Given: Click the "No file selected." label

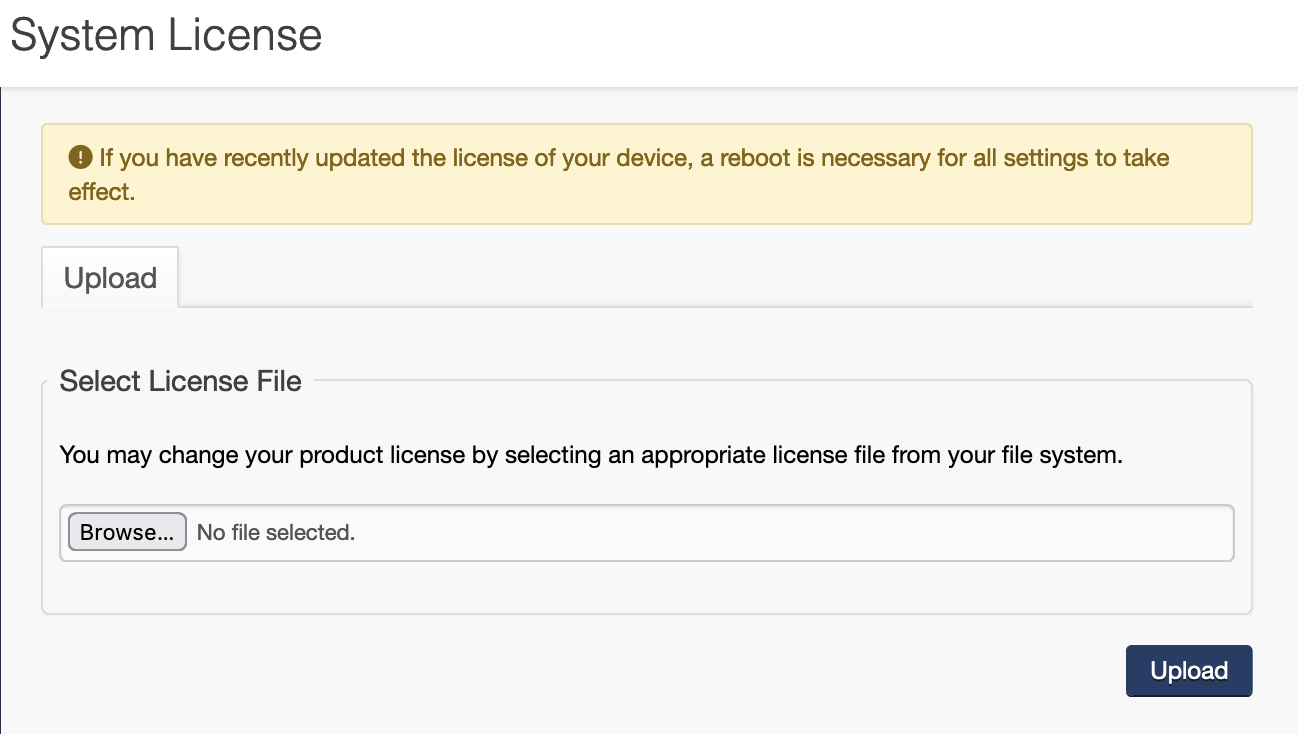Looking at the screenshot, I should 276,533.
